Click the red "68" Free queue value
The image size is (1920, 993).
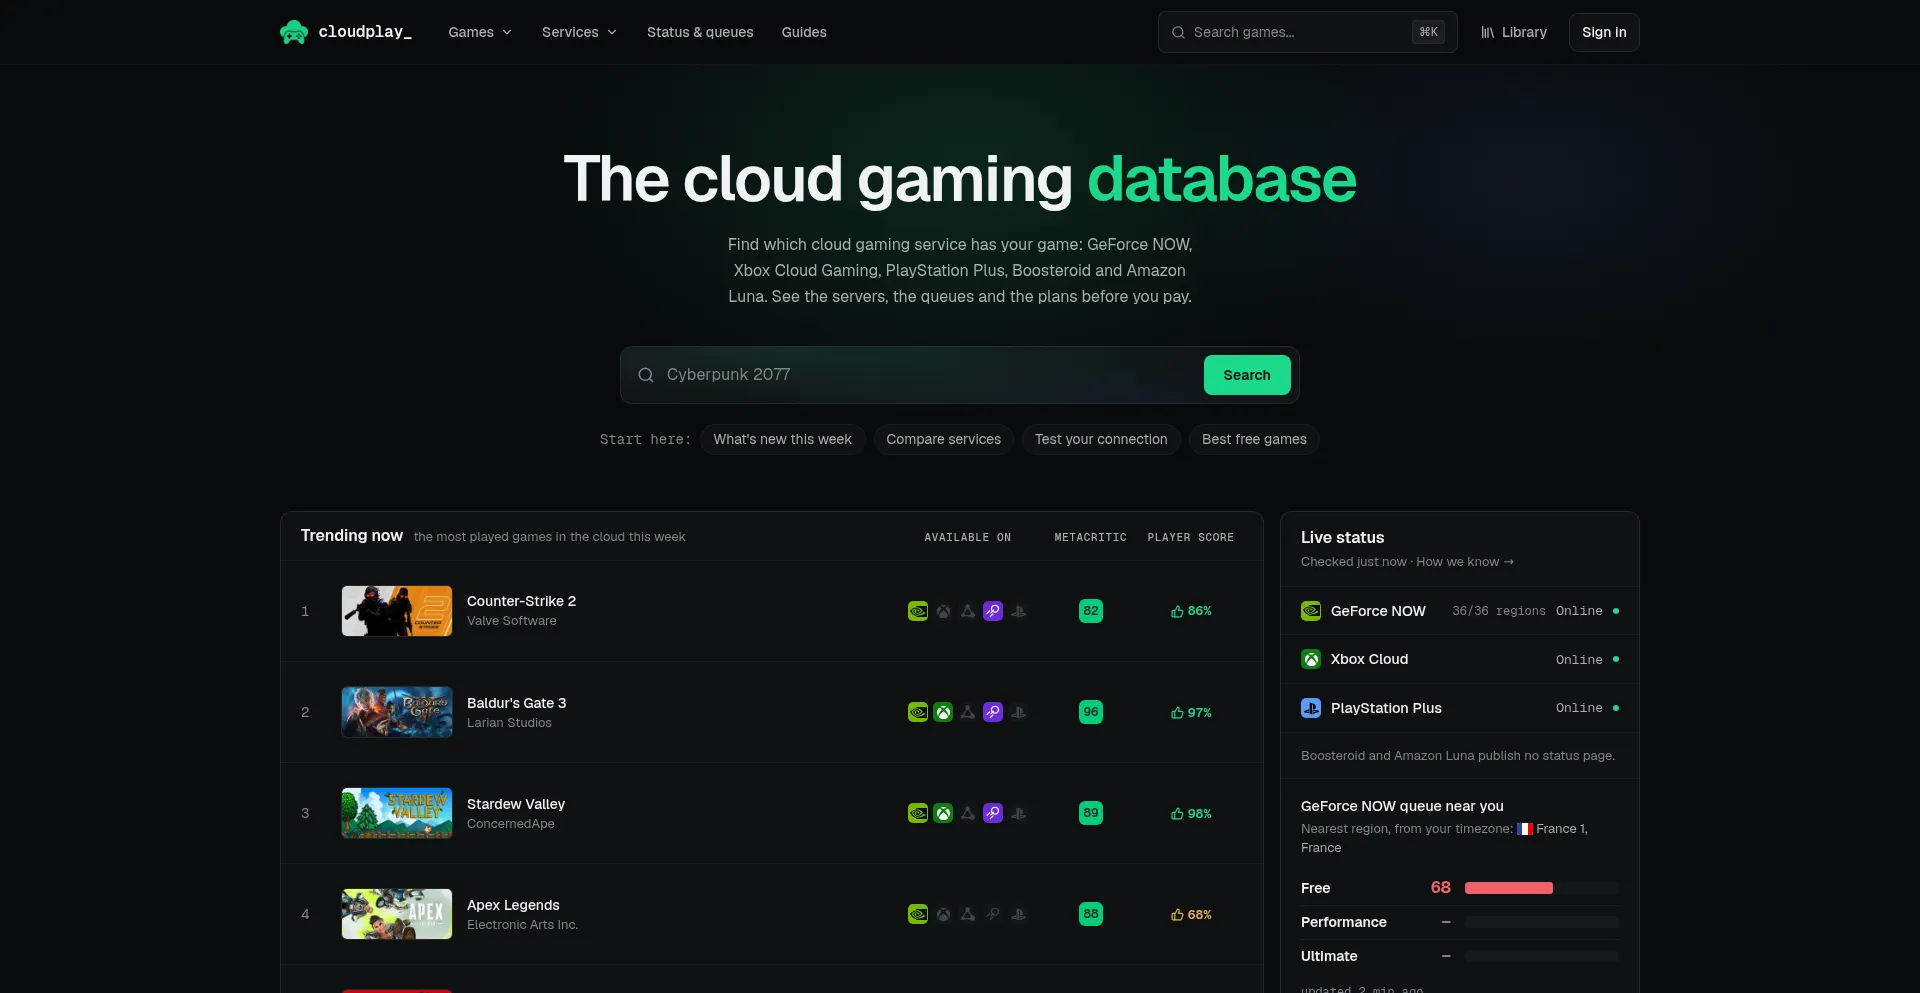(1440, 888)
